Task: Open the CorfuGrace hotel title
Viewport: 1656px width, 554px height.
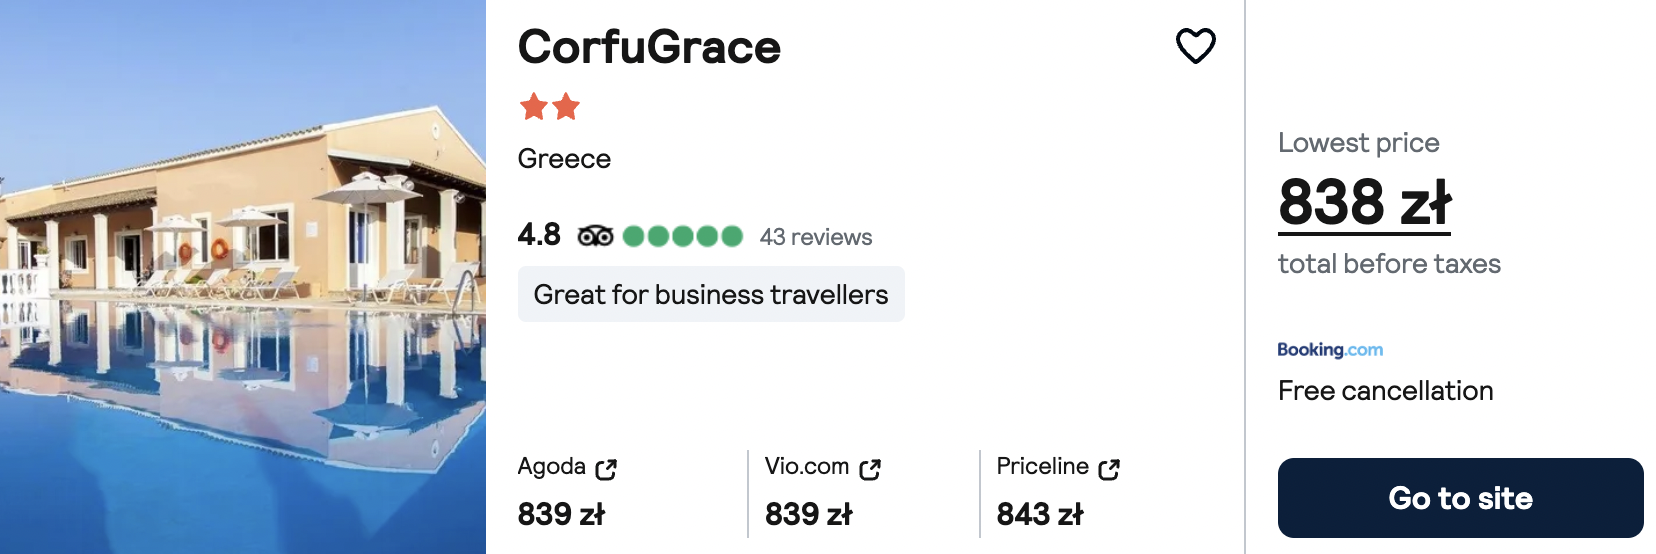Action: [x=649, y=47]
